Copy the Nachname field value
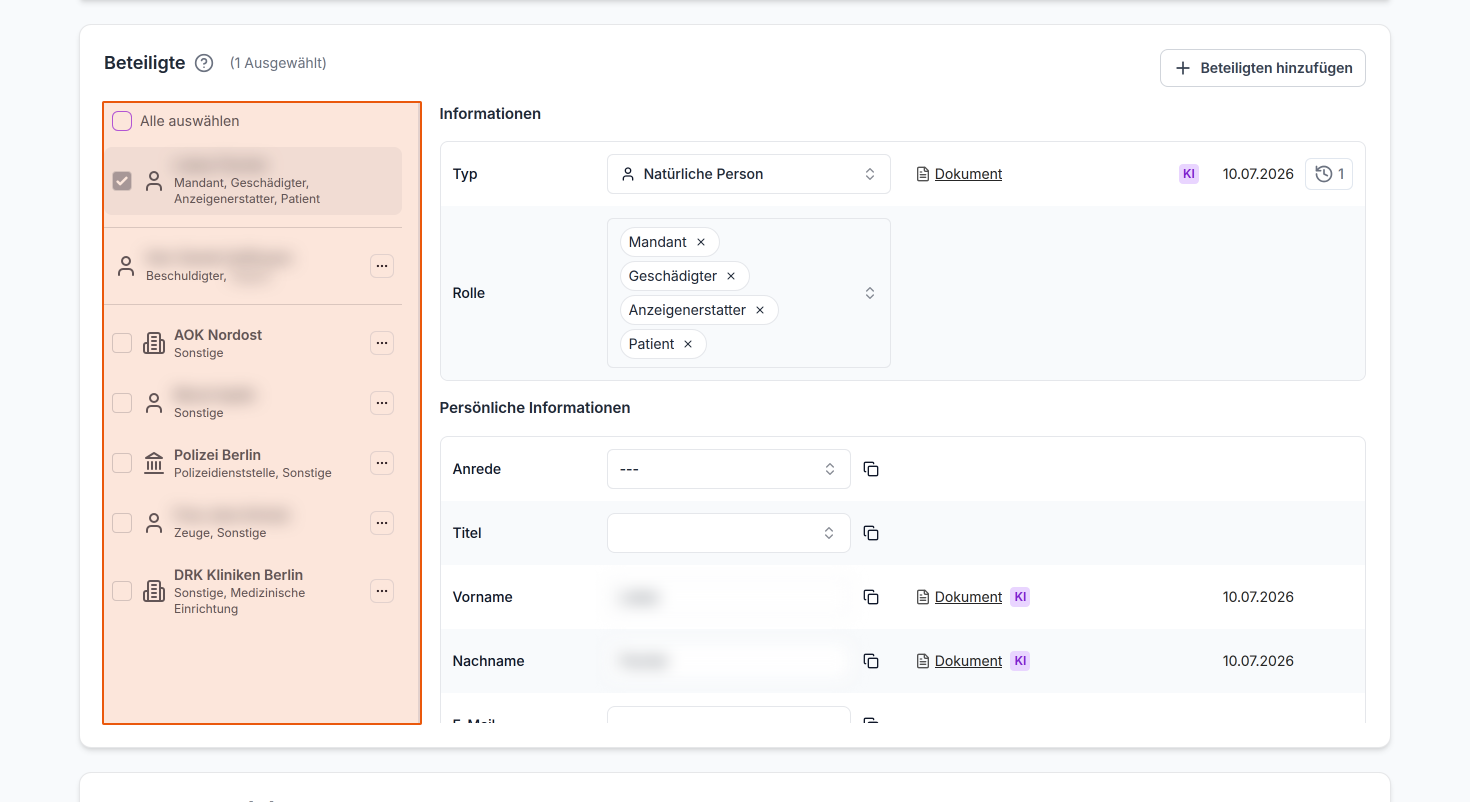The width and height of the screenshot is (1470, 802). click(x=871, y=661)
